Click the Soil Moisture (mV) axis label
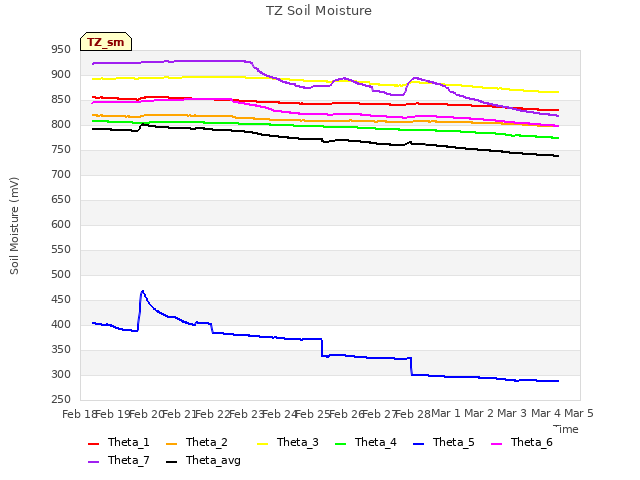The width and height of the screenshot is (640, 480). pyautogui.click(x=14, y=226)
